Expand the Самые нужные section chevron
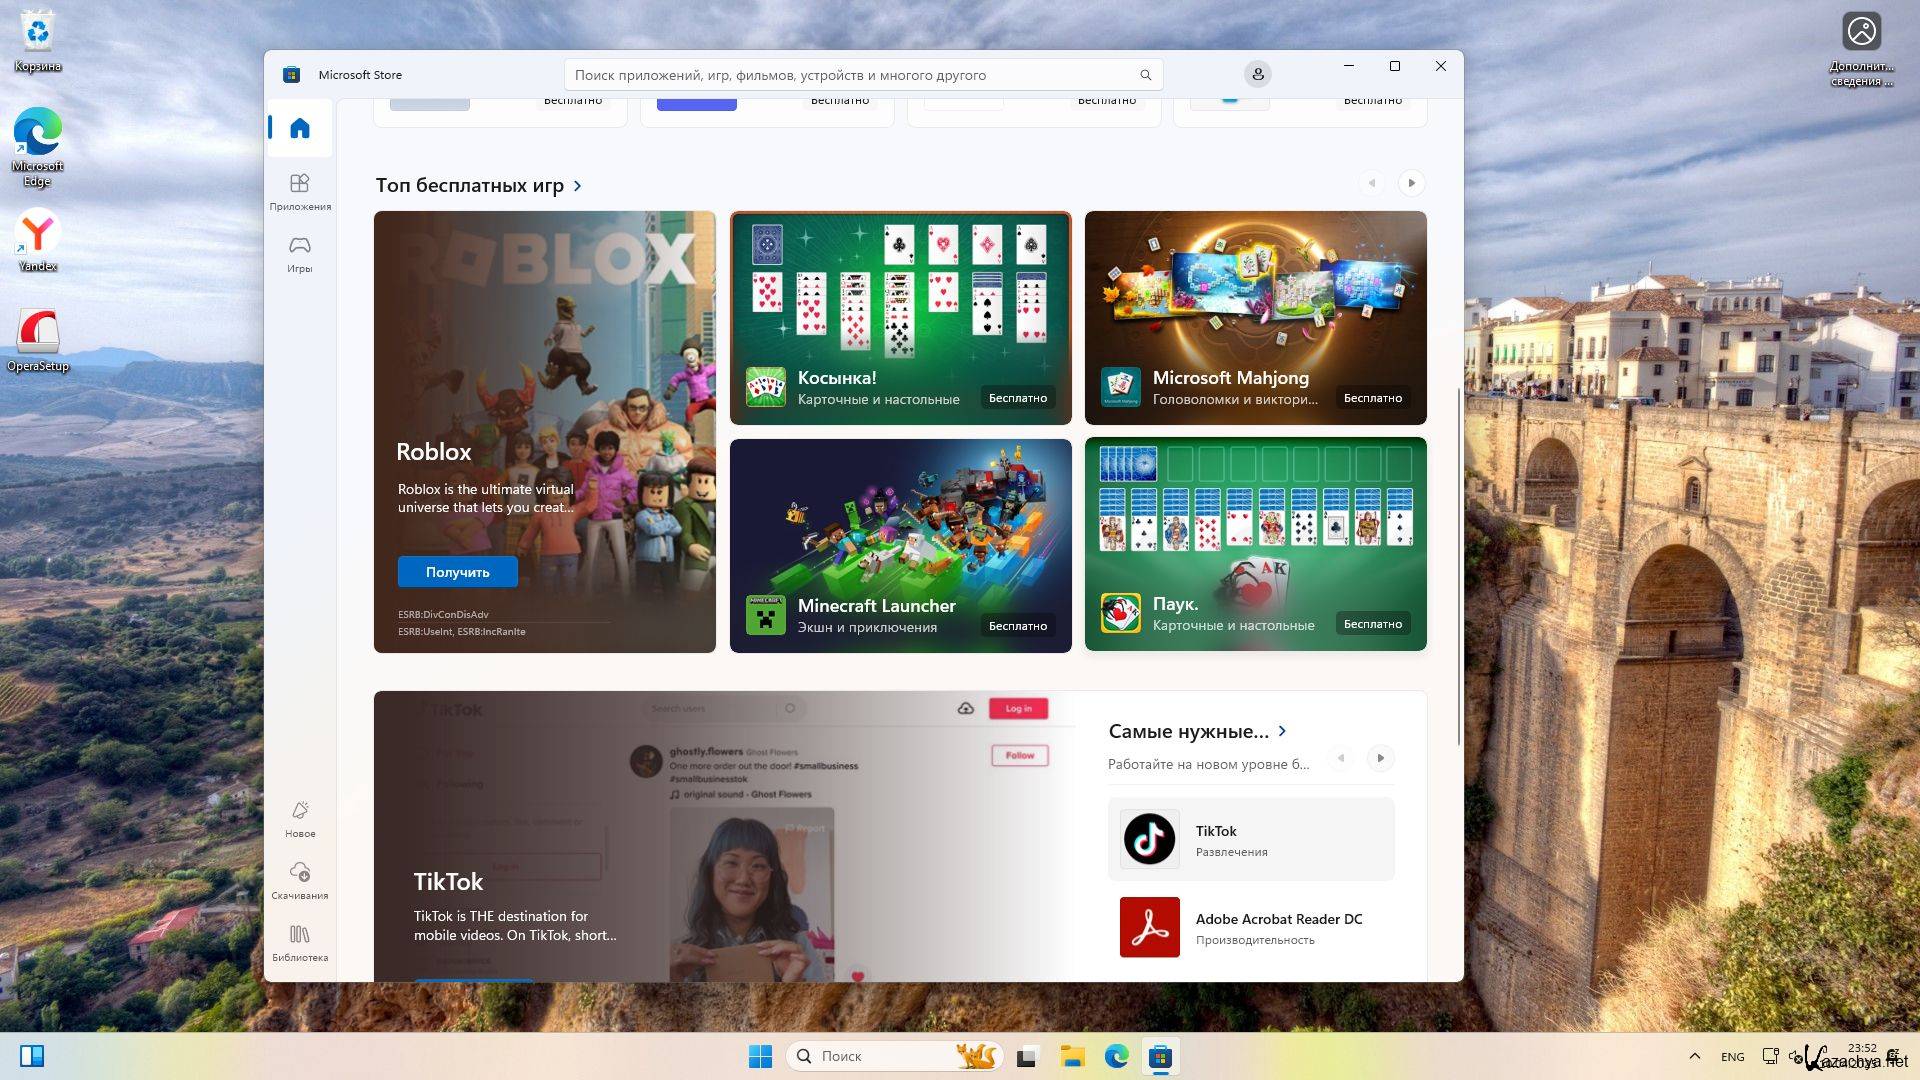The height and width of the screenshot is (1080, 1920). pyautogui.click(x=1282, y=731)
